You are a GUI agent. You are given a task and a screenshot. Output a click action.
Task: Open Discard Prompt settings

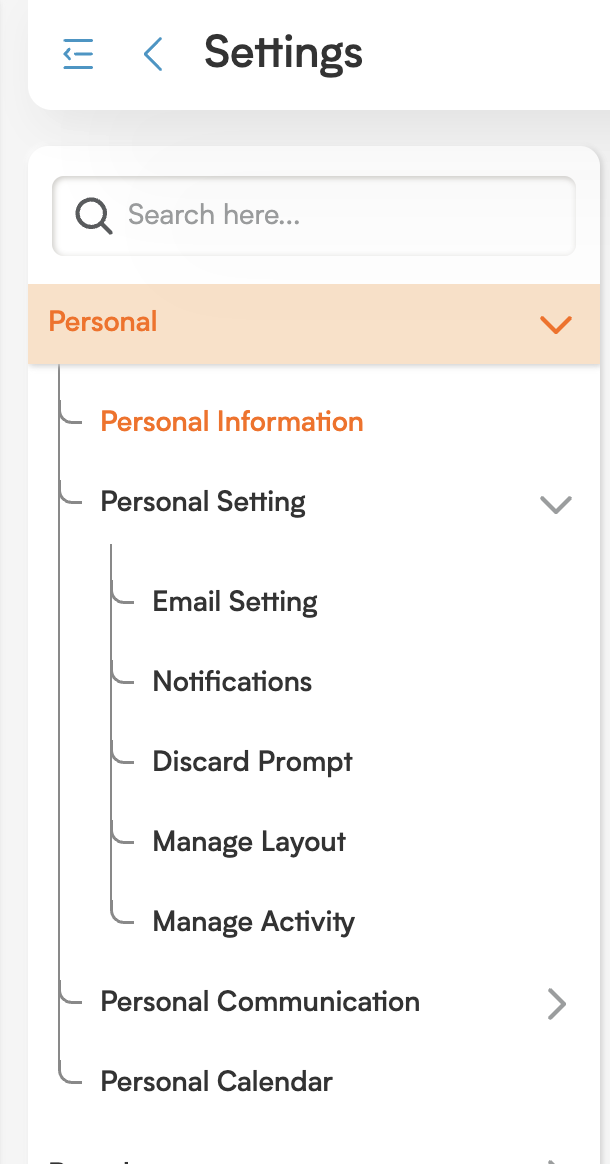(252, 762)
